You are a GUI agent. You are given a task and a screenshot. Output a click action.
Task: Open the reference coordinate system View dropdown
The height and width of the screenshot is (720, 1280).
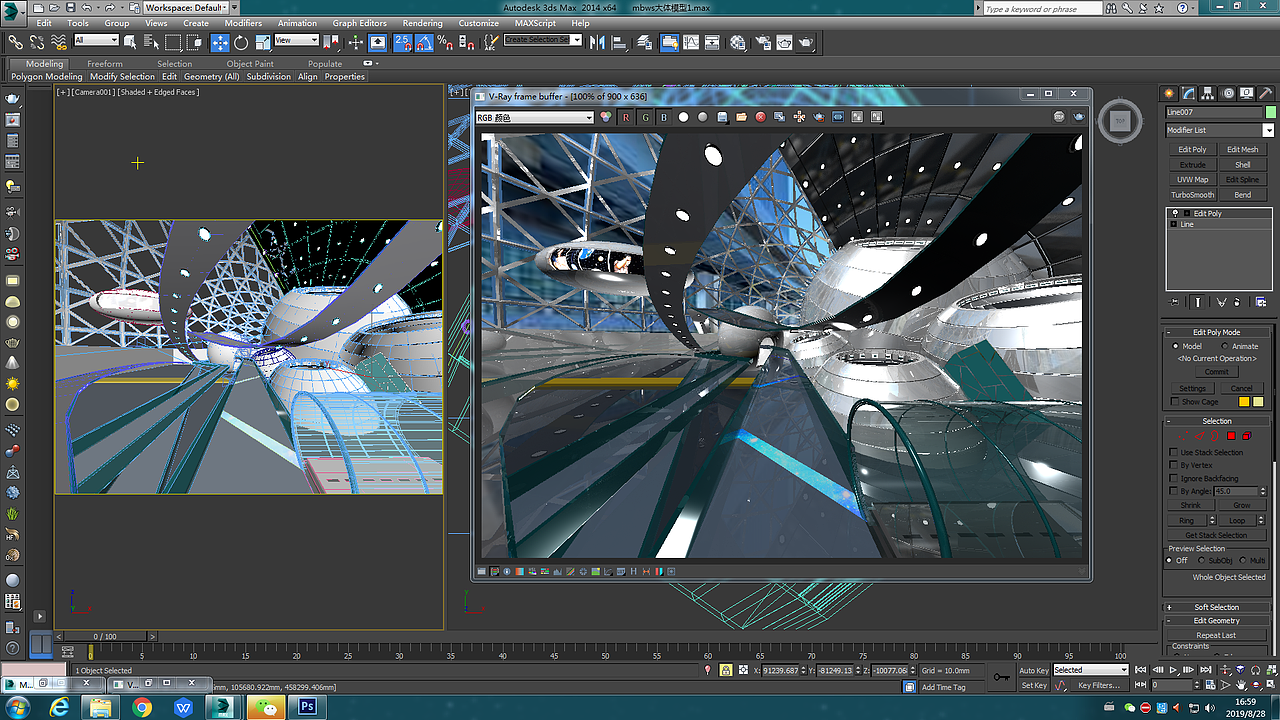(x=296, y=41)
